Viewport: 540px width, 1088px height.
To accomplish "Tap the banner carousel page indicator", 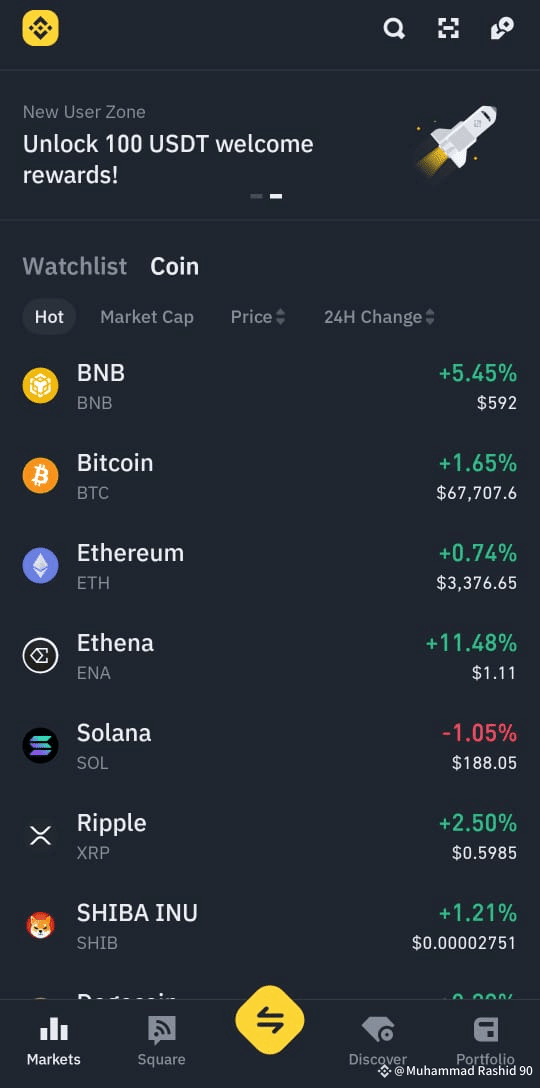I will 266,196.
